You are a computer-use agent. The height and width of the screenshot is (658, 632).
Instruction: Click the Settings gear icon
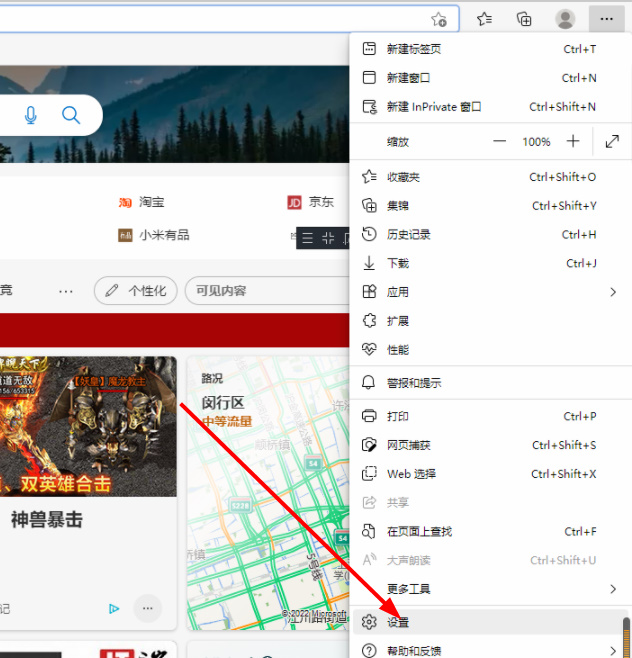click(x=369, y=622)
